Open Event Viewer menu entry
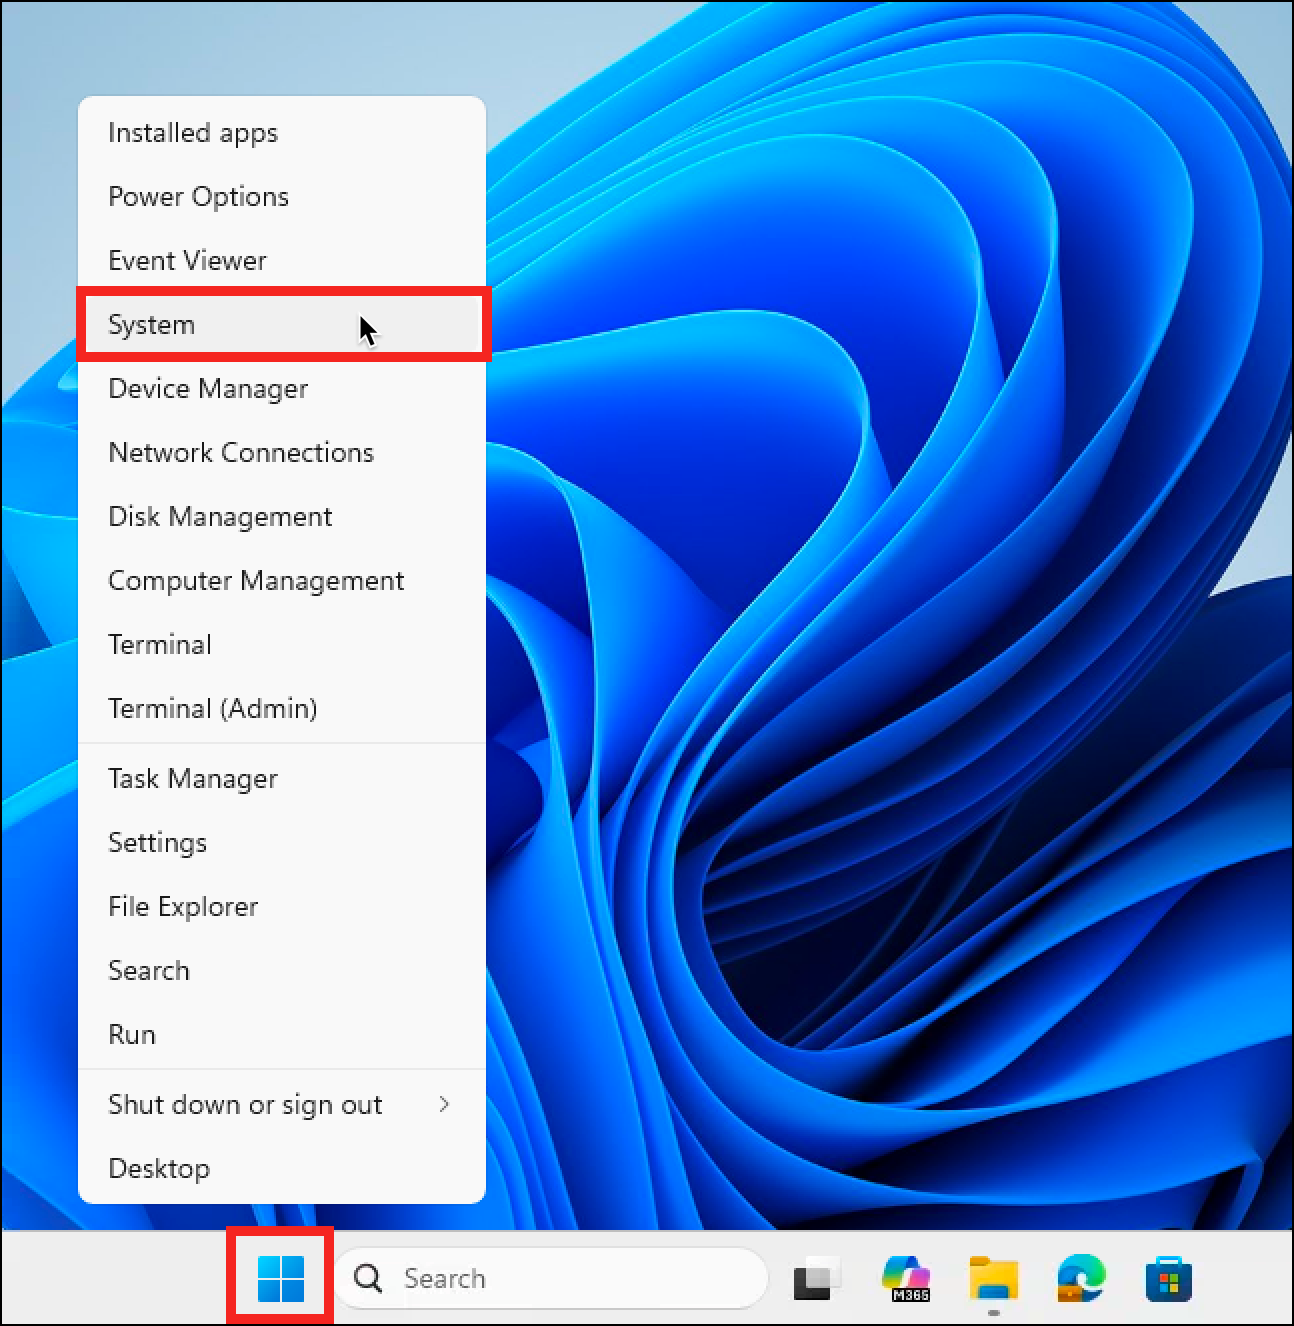Viewport: 1294px width, 1326px height. (x=187, y=261)
